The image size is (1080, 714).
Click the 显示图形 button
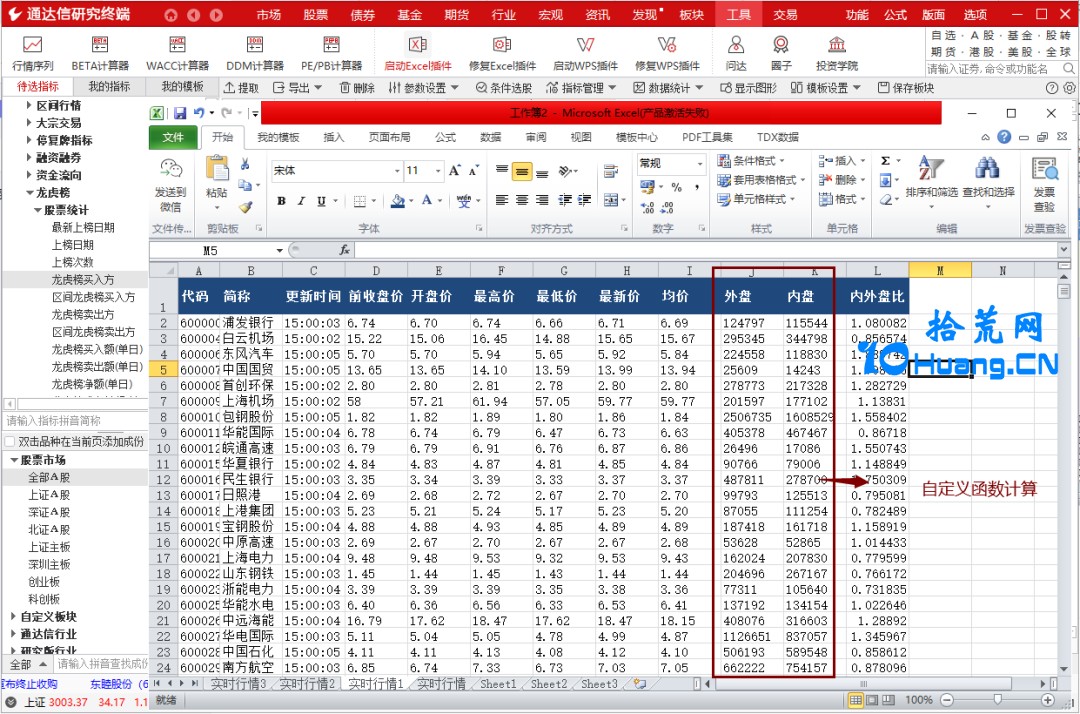tap(749, 87)
